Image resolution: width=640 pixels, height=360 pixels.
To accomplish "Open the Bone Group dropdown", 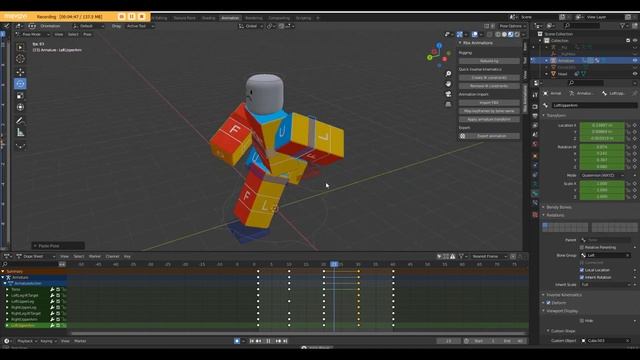I will [x=605, y=255].
